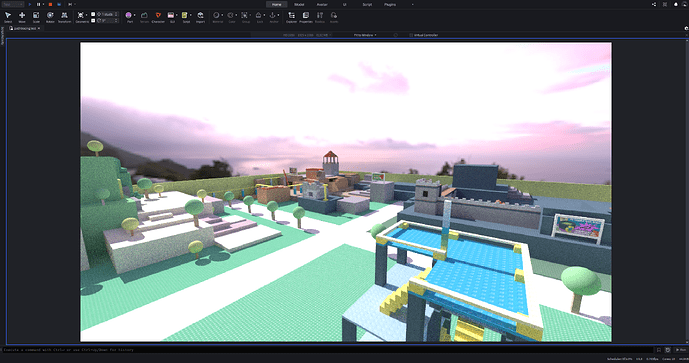This screenshot has height=363, width=689.
Task: Edit the rotation snap degrees field
Action: pos(108,21)
